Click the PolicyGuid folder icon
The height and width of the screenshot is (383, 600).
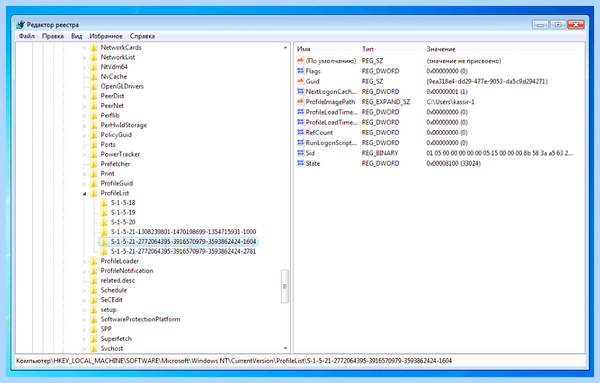pyautogui.click(x=93, y=135)
